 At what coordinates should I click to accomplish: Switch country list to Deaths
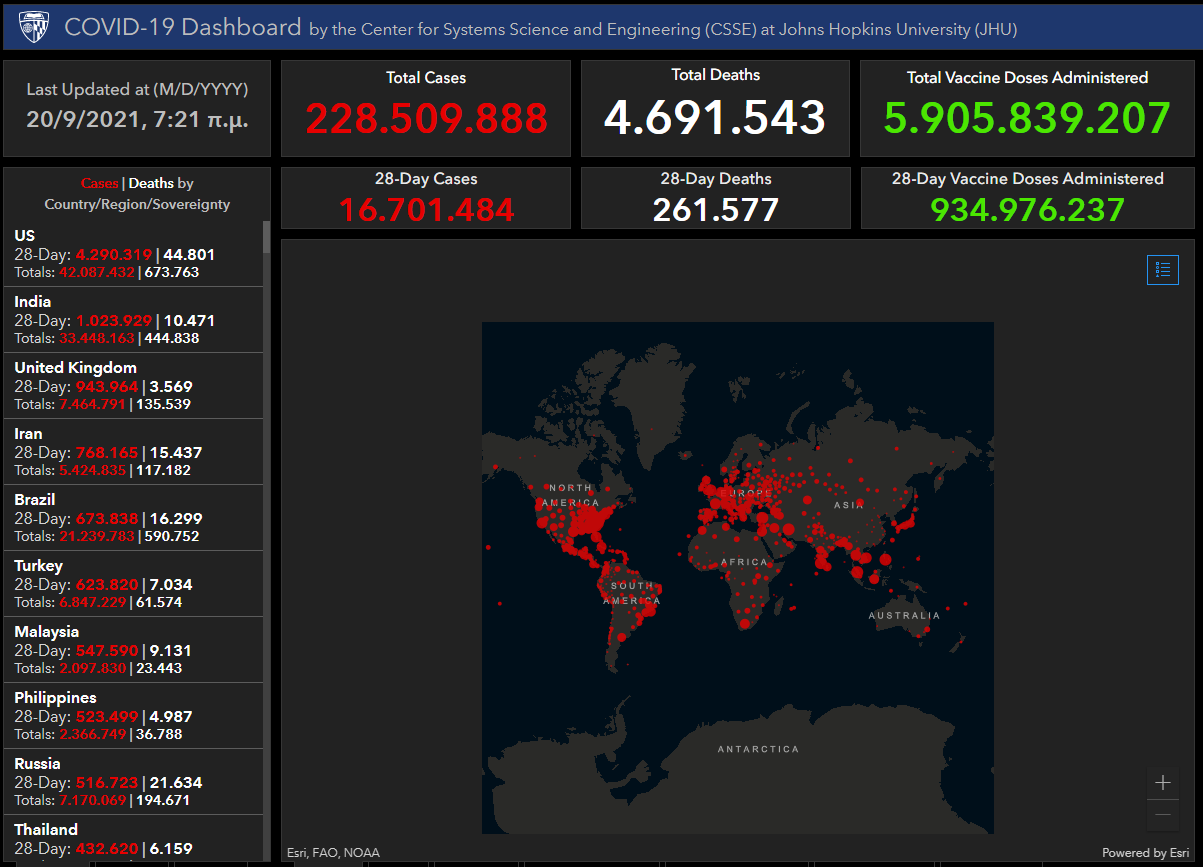[x=151, y=184]
